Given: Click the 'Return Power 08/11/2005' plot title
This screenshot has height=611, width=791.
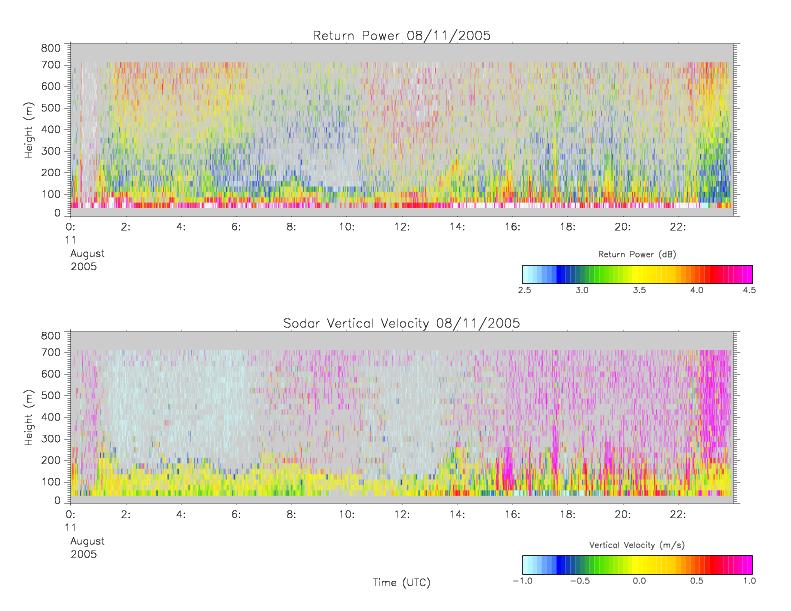Looking at the screenshot, I should pos(402,36).
